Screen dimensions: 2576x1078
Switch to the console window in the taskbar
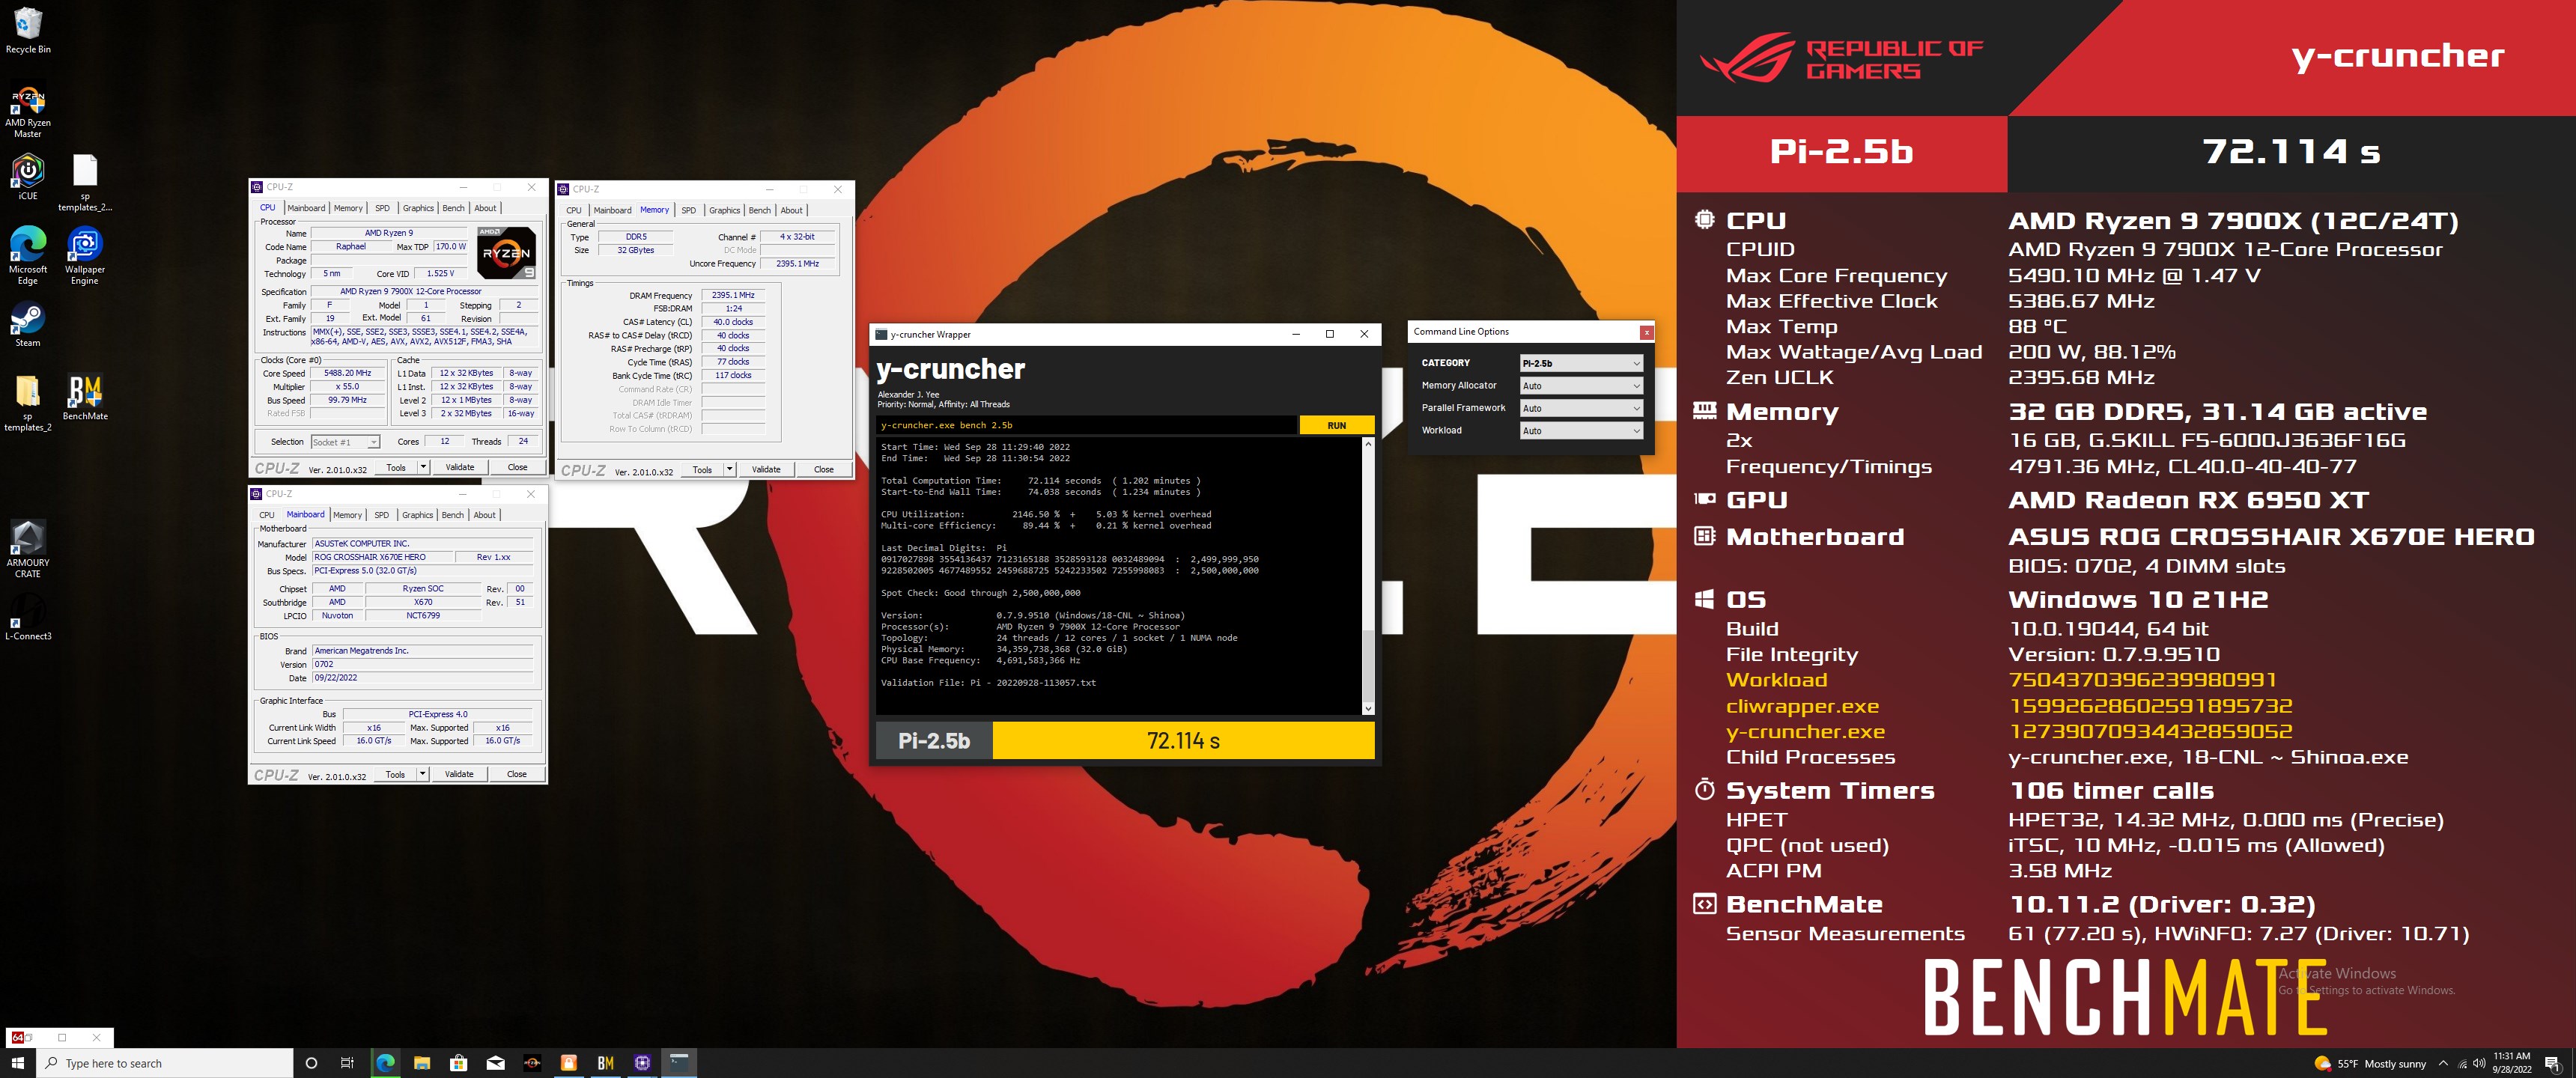(x=680, y=1063)
